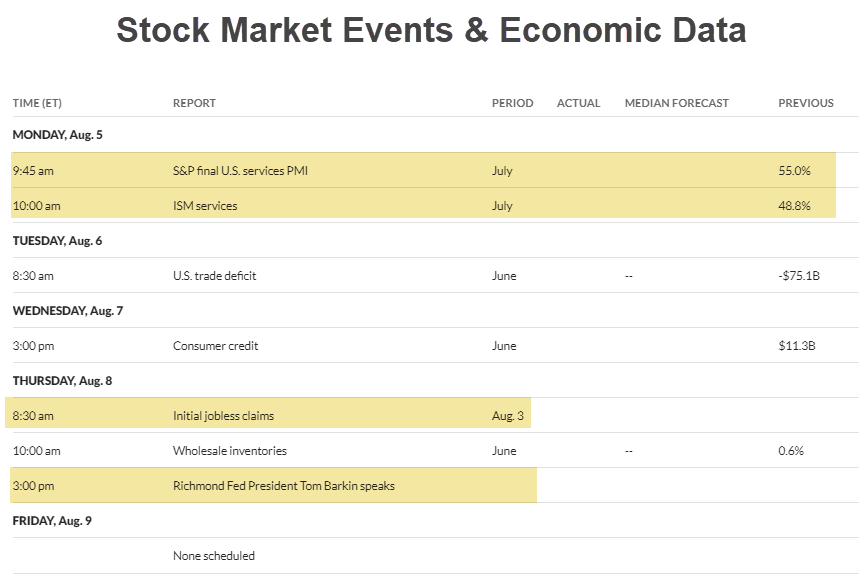Select the PREVIOUS column header
864x578 pixels.
pyautogui.click(x=805, y=102)
